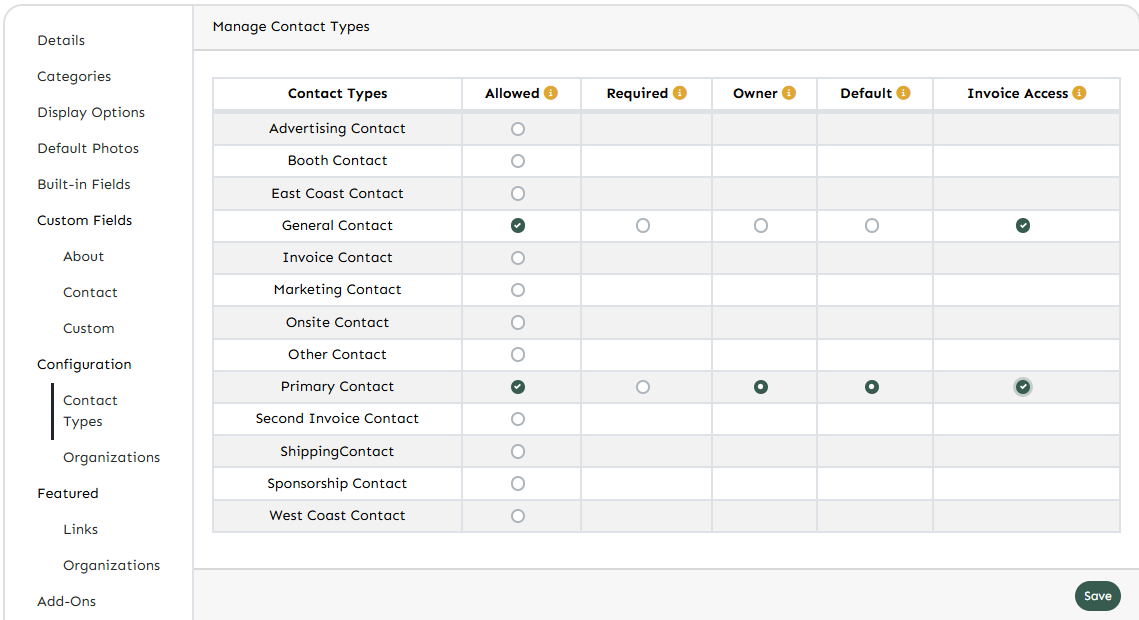Disable Invoice Access for Primary Contact

tap(1022, 387)
